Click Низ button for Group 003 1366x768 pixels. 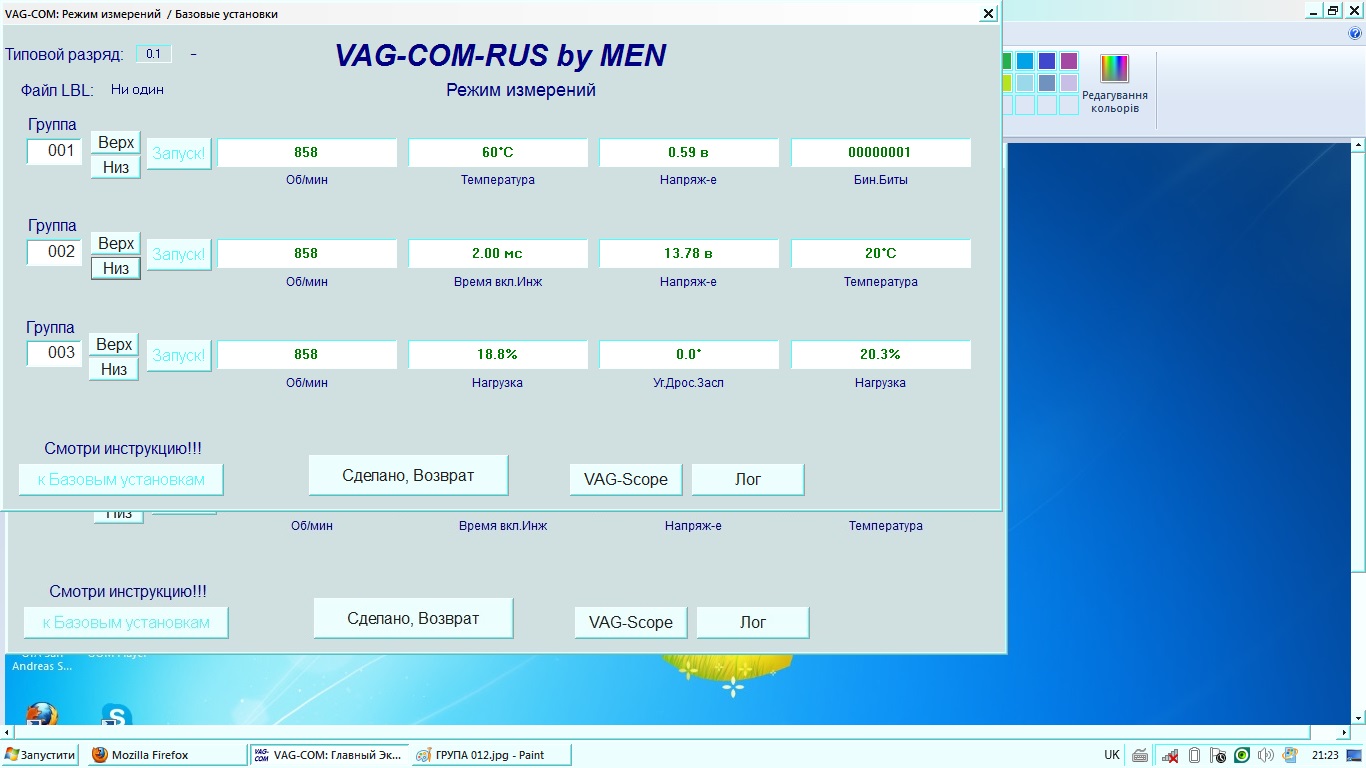[x=114, y=370]
